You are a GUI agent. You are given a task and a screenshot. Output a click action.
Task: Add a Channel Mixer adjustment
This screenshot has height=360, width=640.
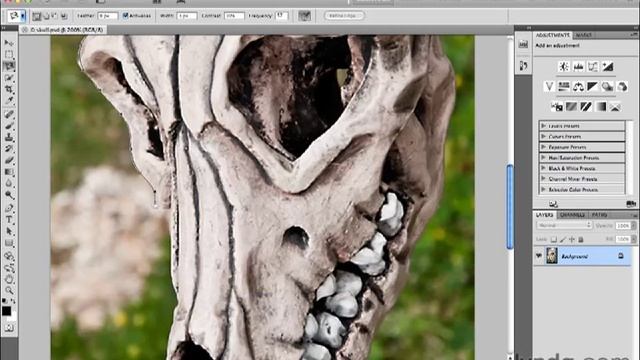(622, 86)
